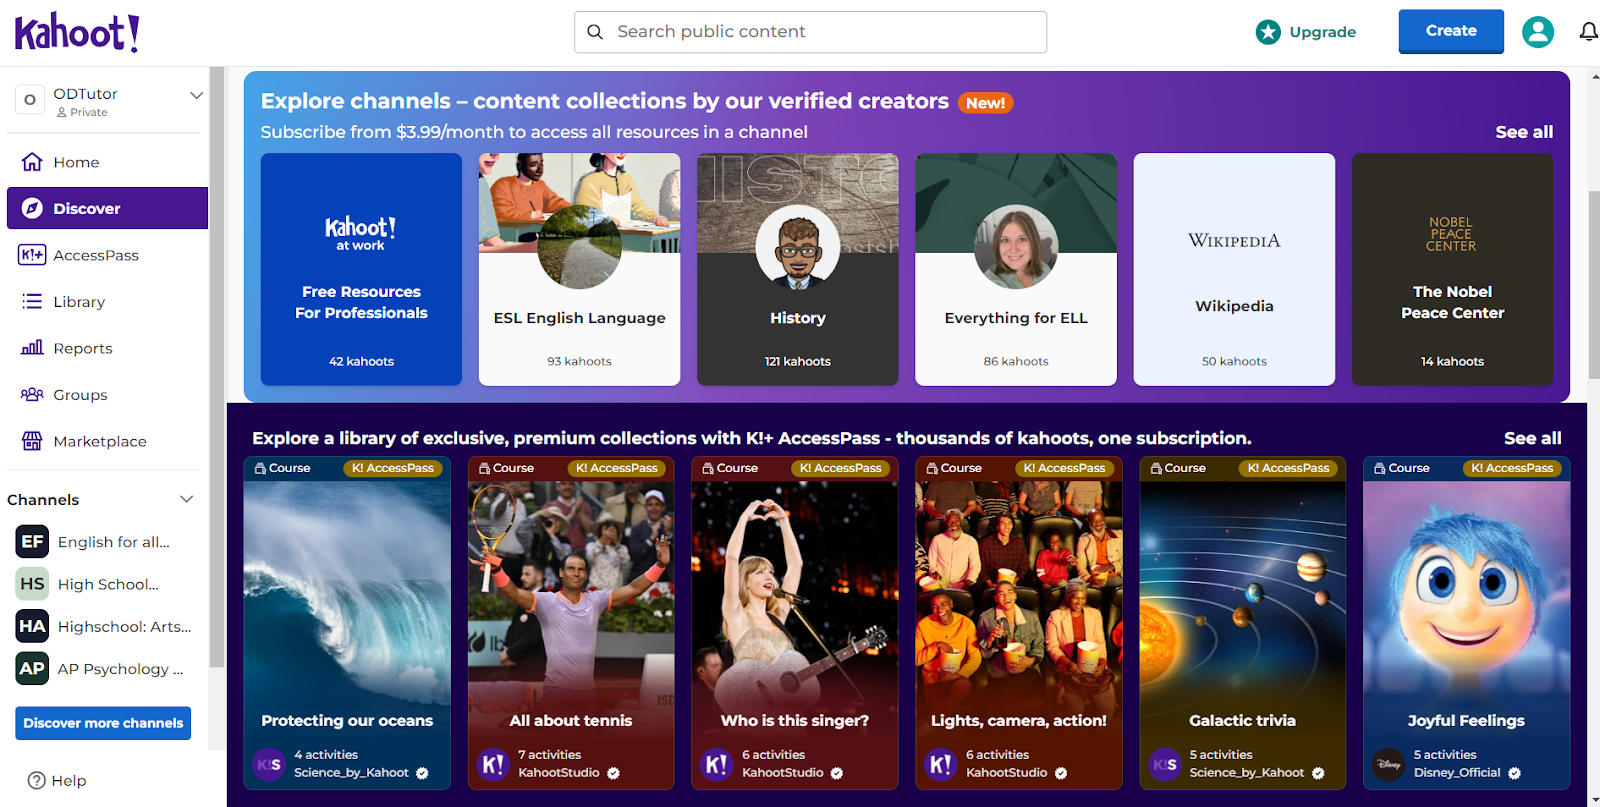This screenshot has height=807, width=1600.
Task: Select Discover in the sidebar
Action: tap(107, 208)
